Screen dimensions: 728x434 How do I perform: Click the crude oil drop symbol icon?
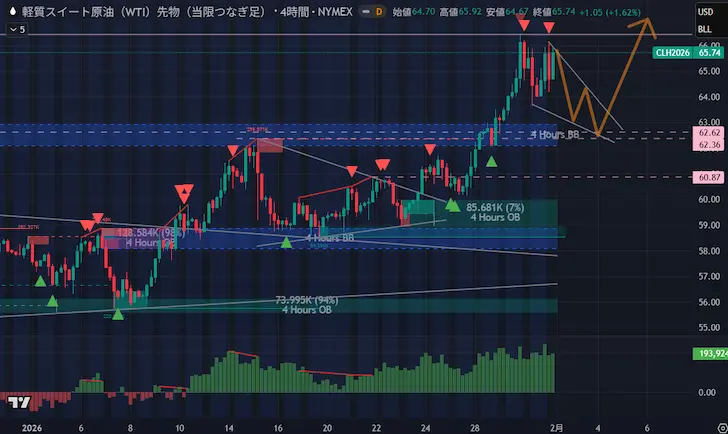pyautogui.click(x=12, y=12)
